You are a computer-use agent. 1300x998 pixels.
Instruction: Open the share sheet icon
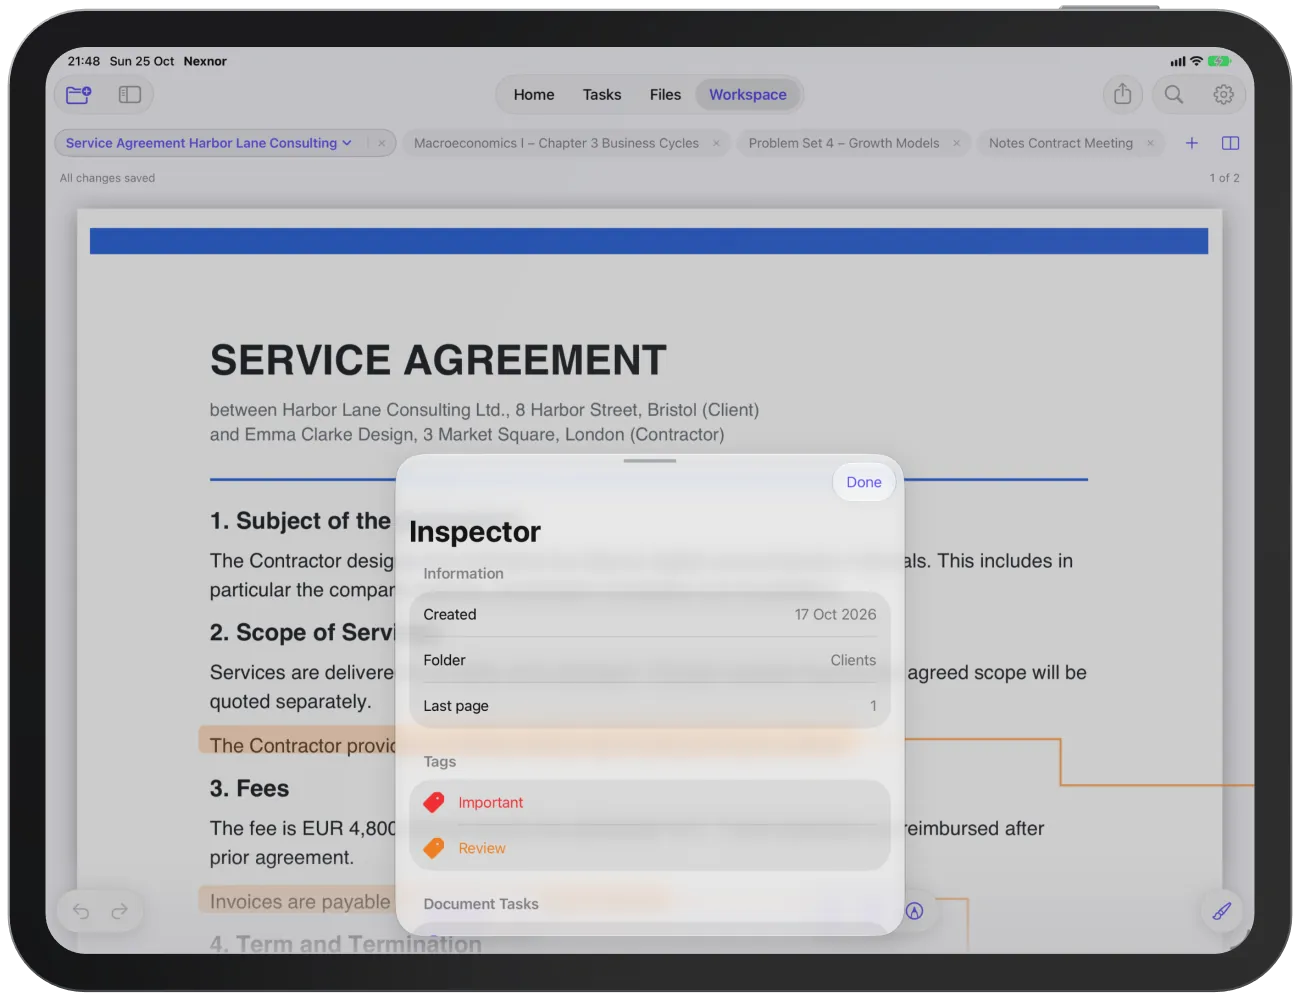click(x=1123, y=94)
